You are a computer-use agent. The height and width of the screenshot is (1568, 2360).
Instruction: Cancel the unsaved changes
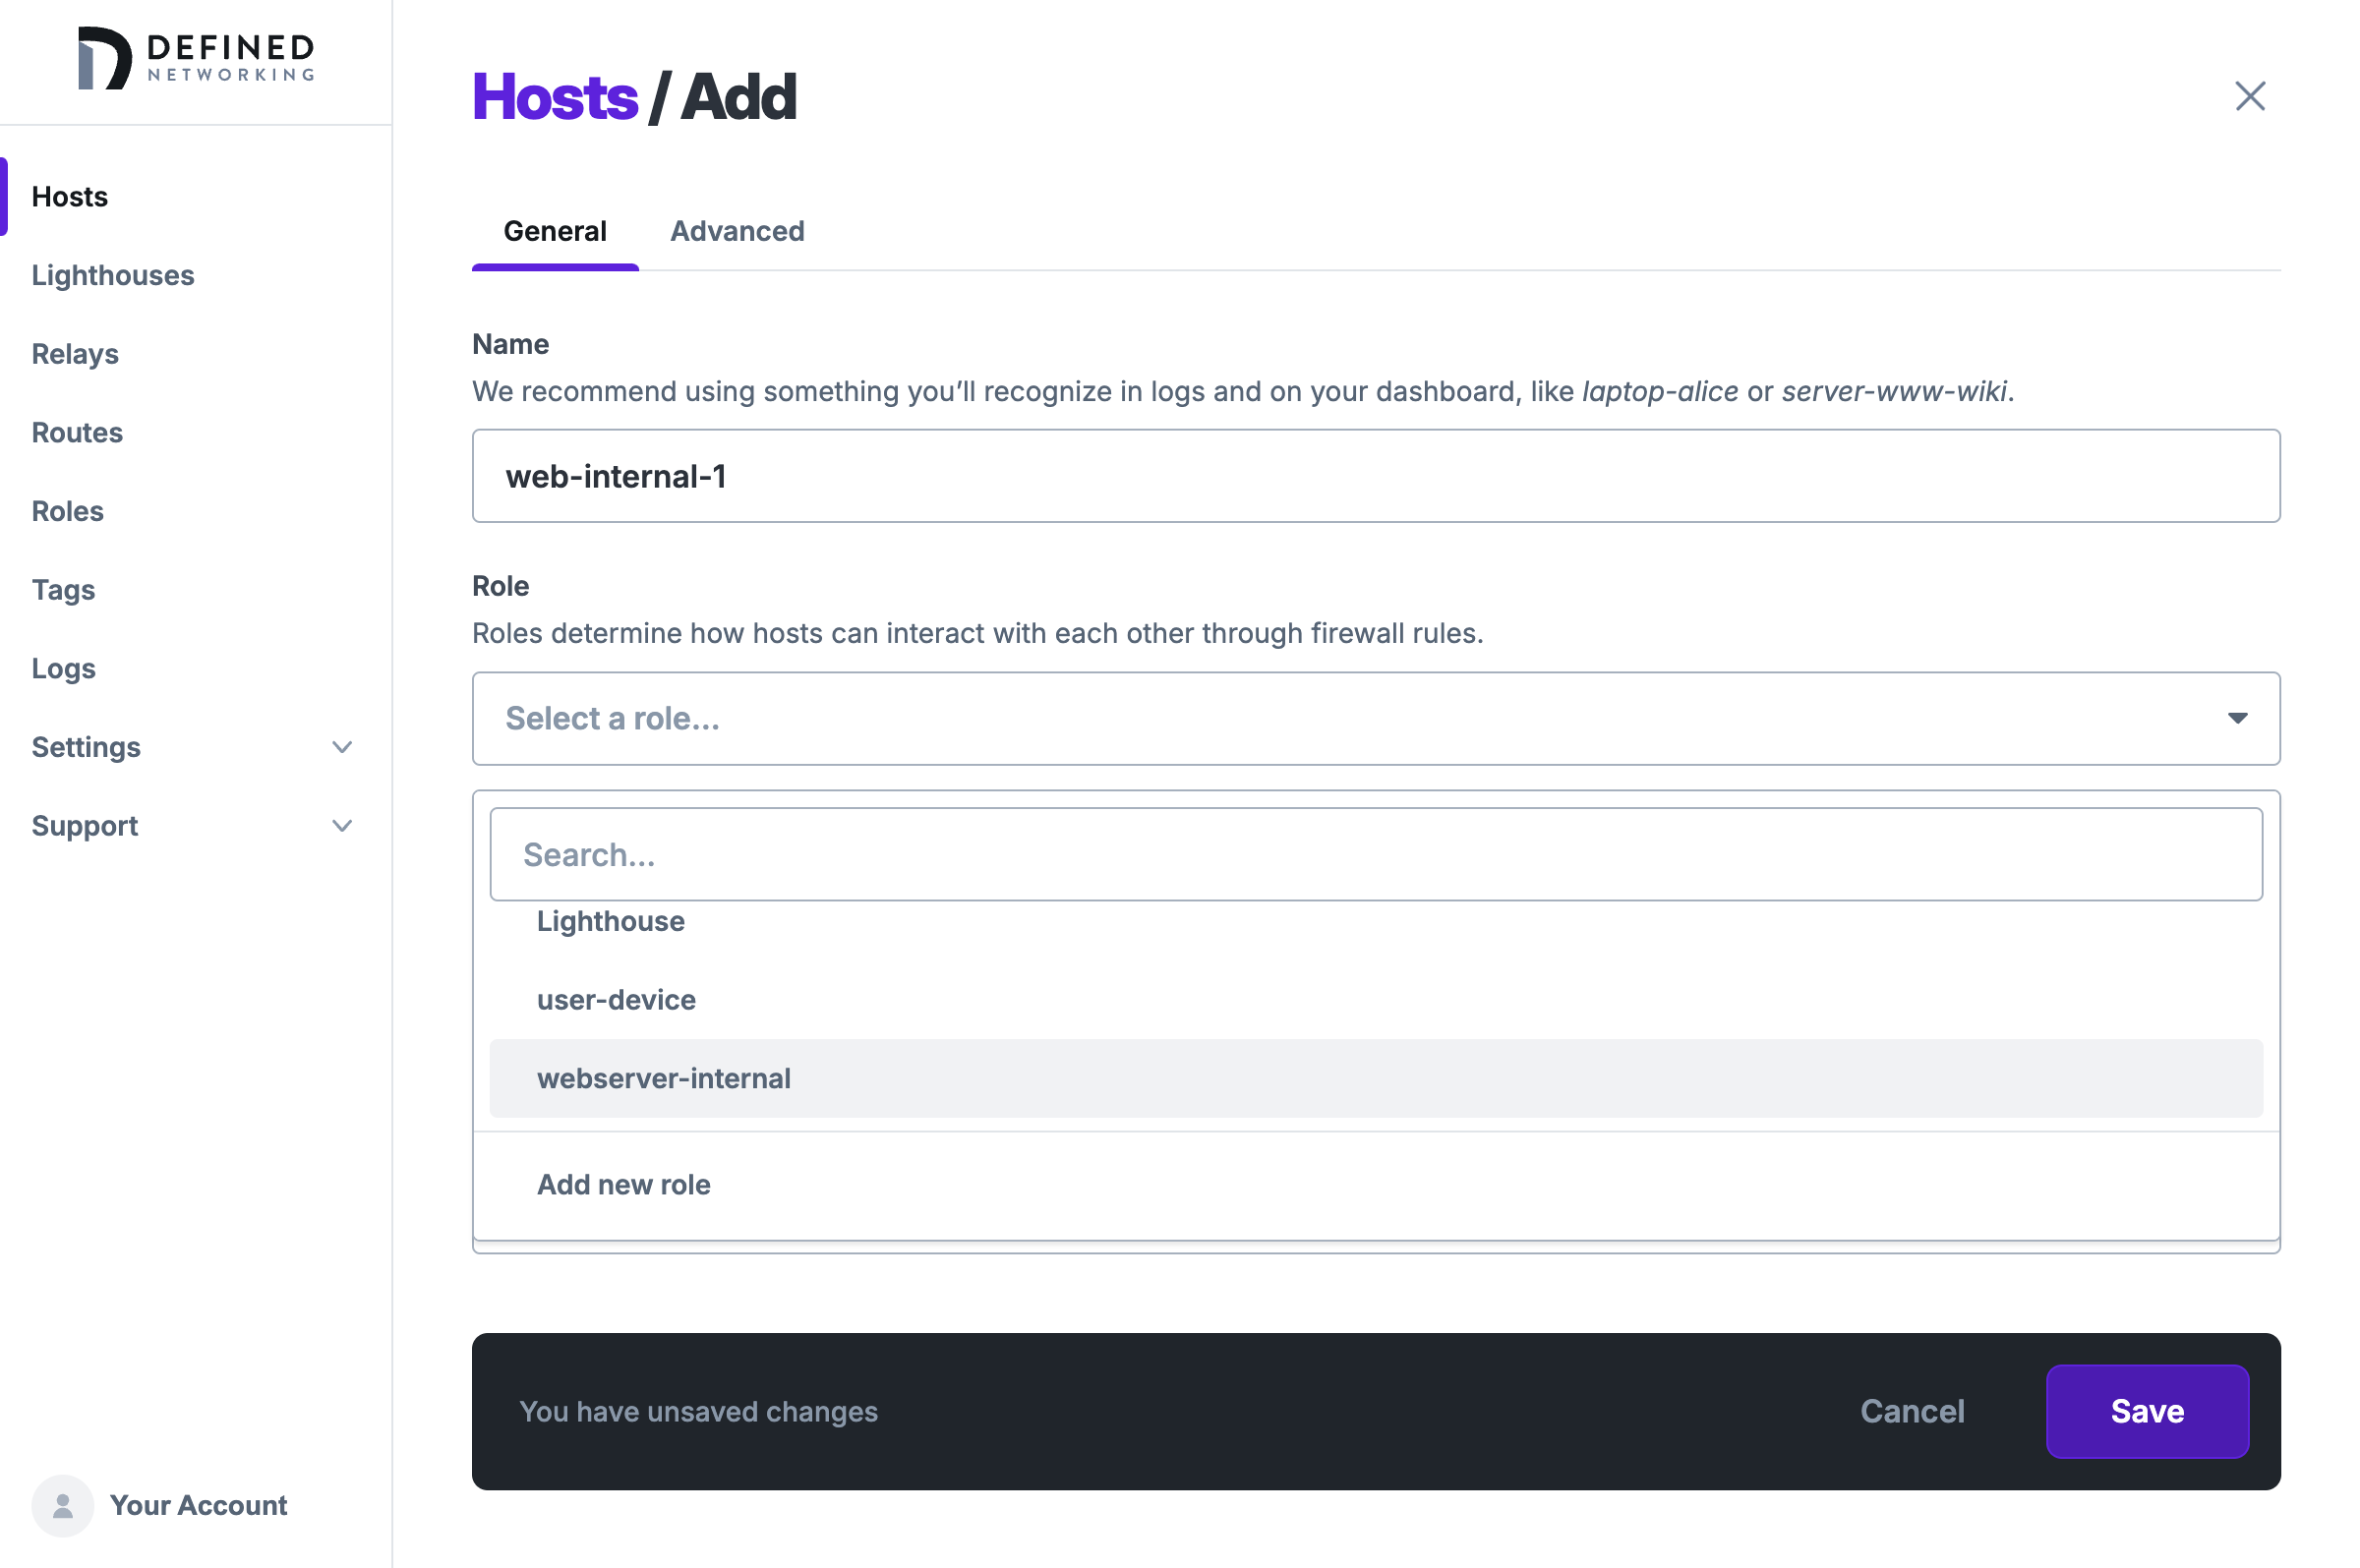point(1911,1411)
